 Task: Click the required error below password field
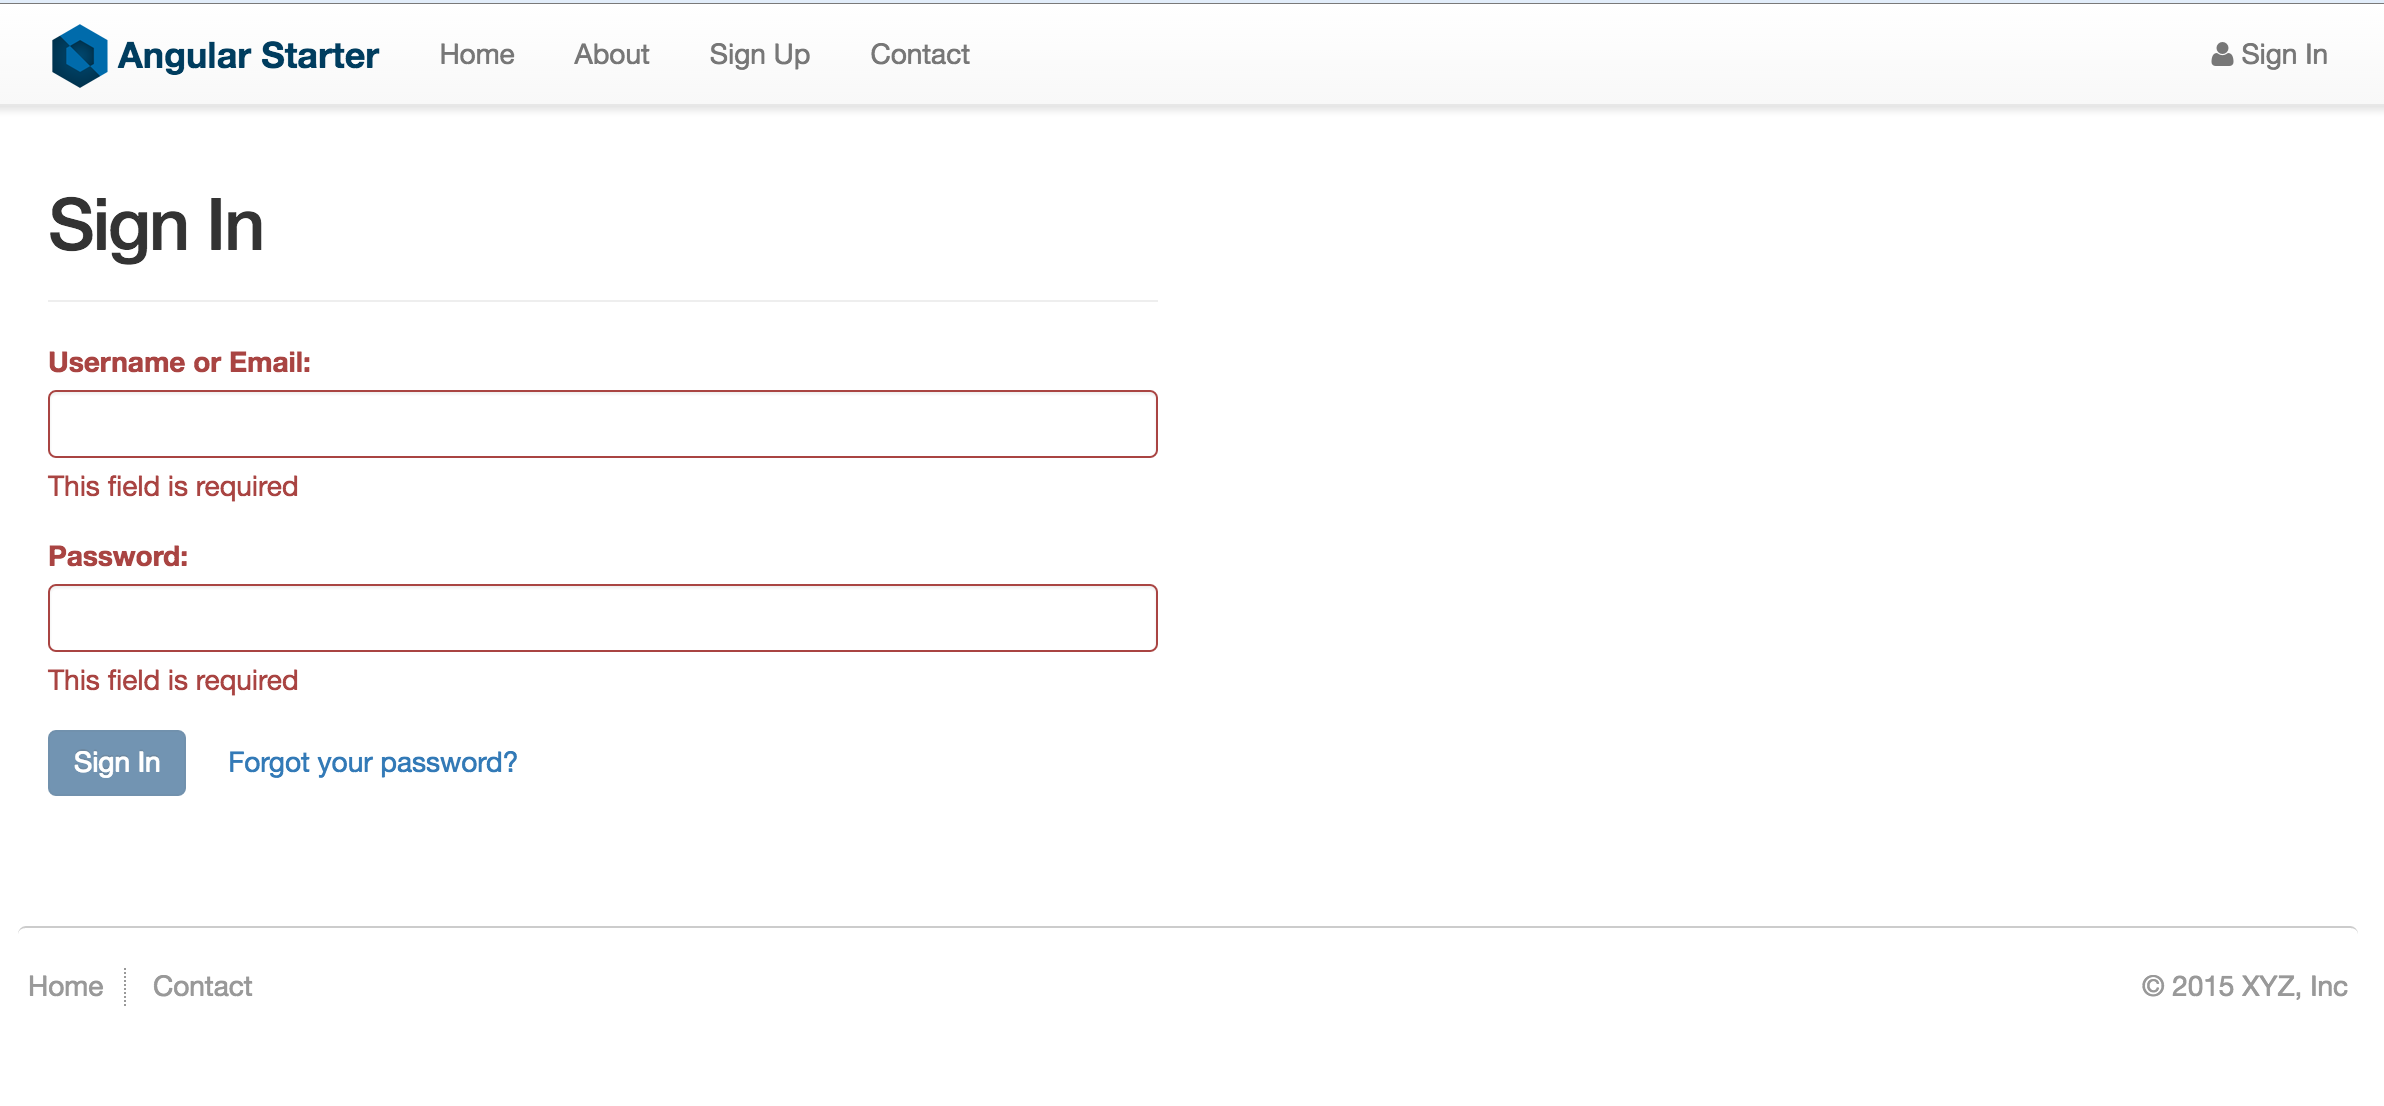[173, 680]
